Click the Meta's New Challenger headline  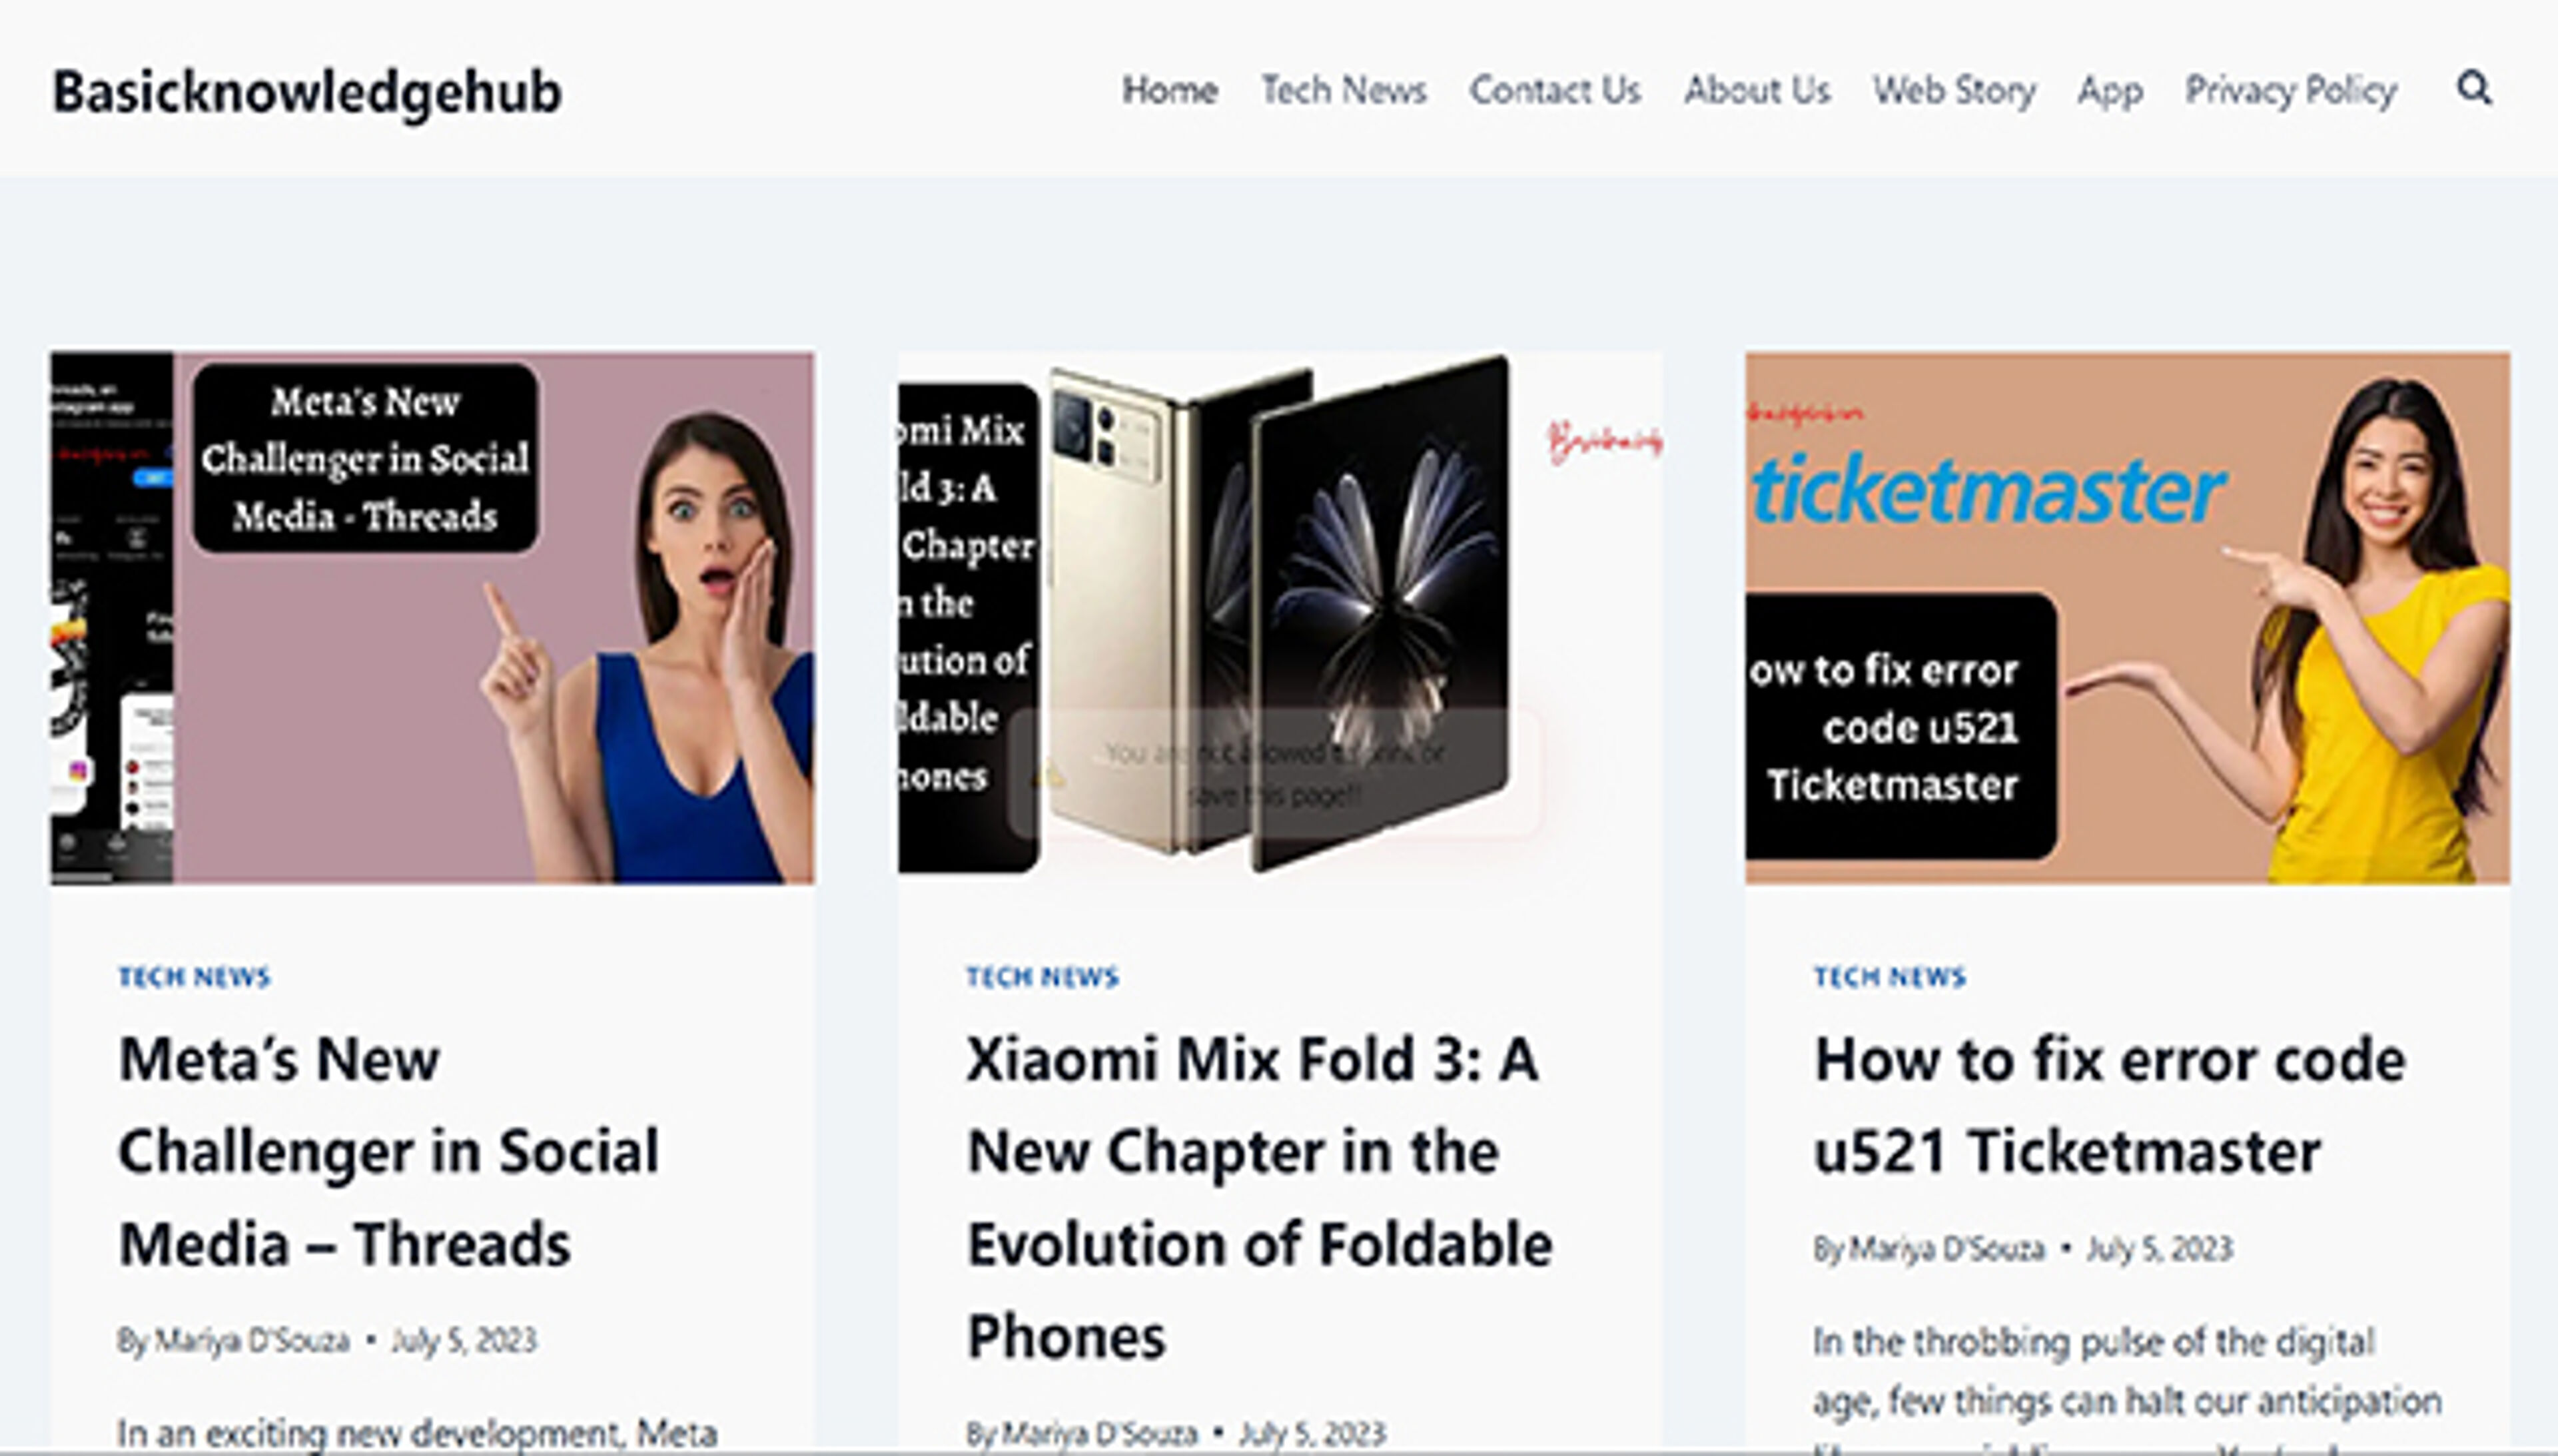point(389,1151)
